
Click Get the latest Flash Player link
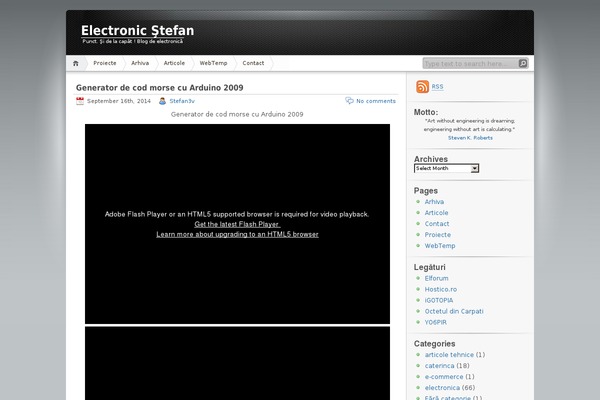pos(237,224)
